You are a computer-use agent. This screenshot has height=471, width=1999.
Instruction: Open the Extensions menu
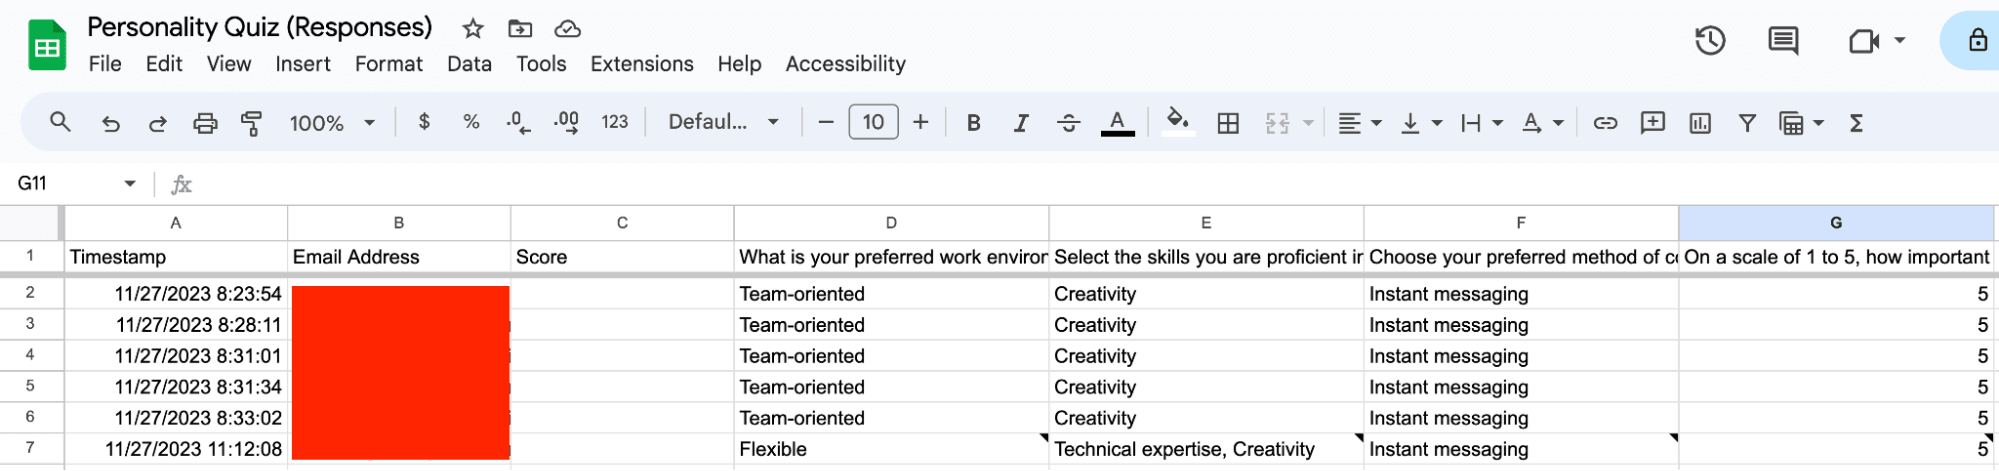[641, 64]
